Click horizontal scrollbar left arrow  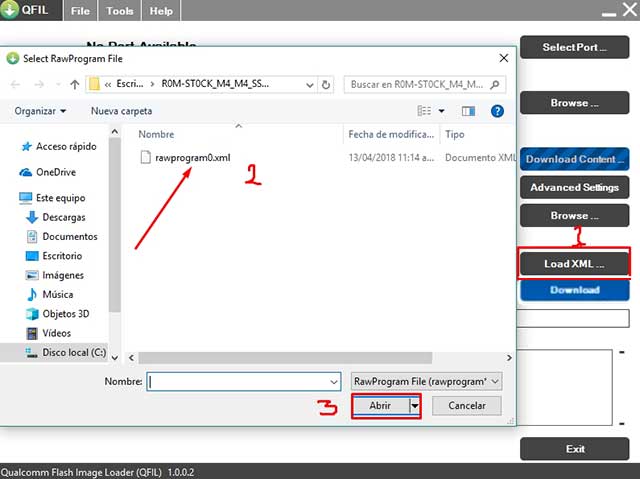[131, 358]
